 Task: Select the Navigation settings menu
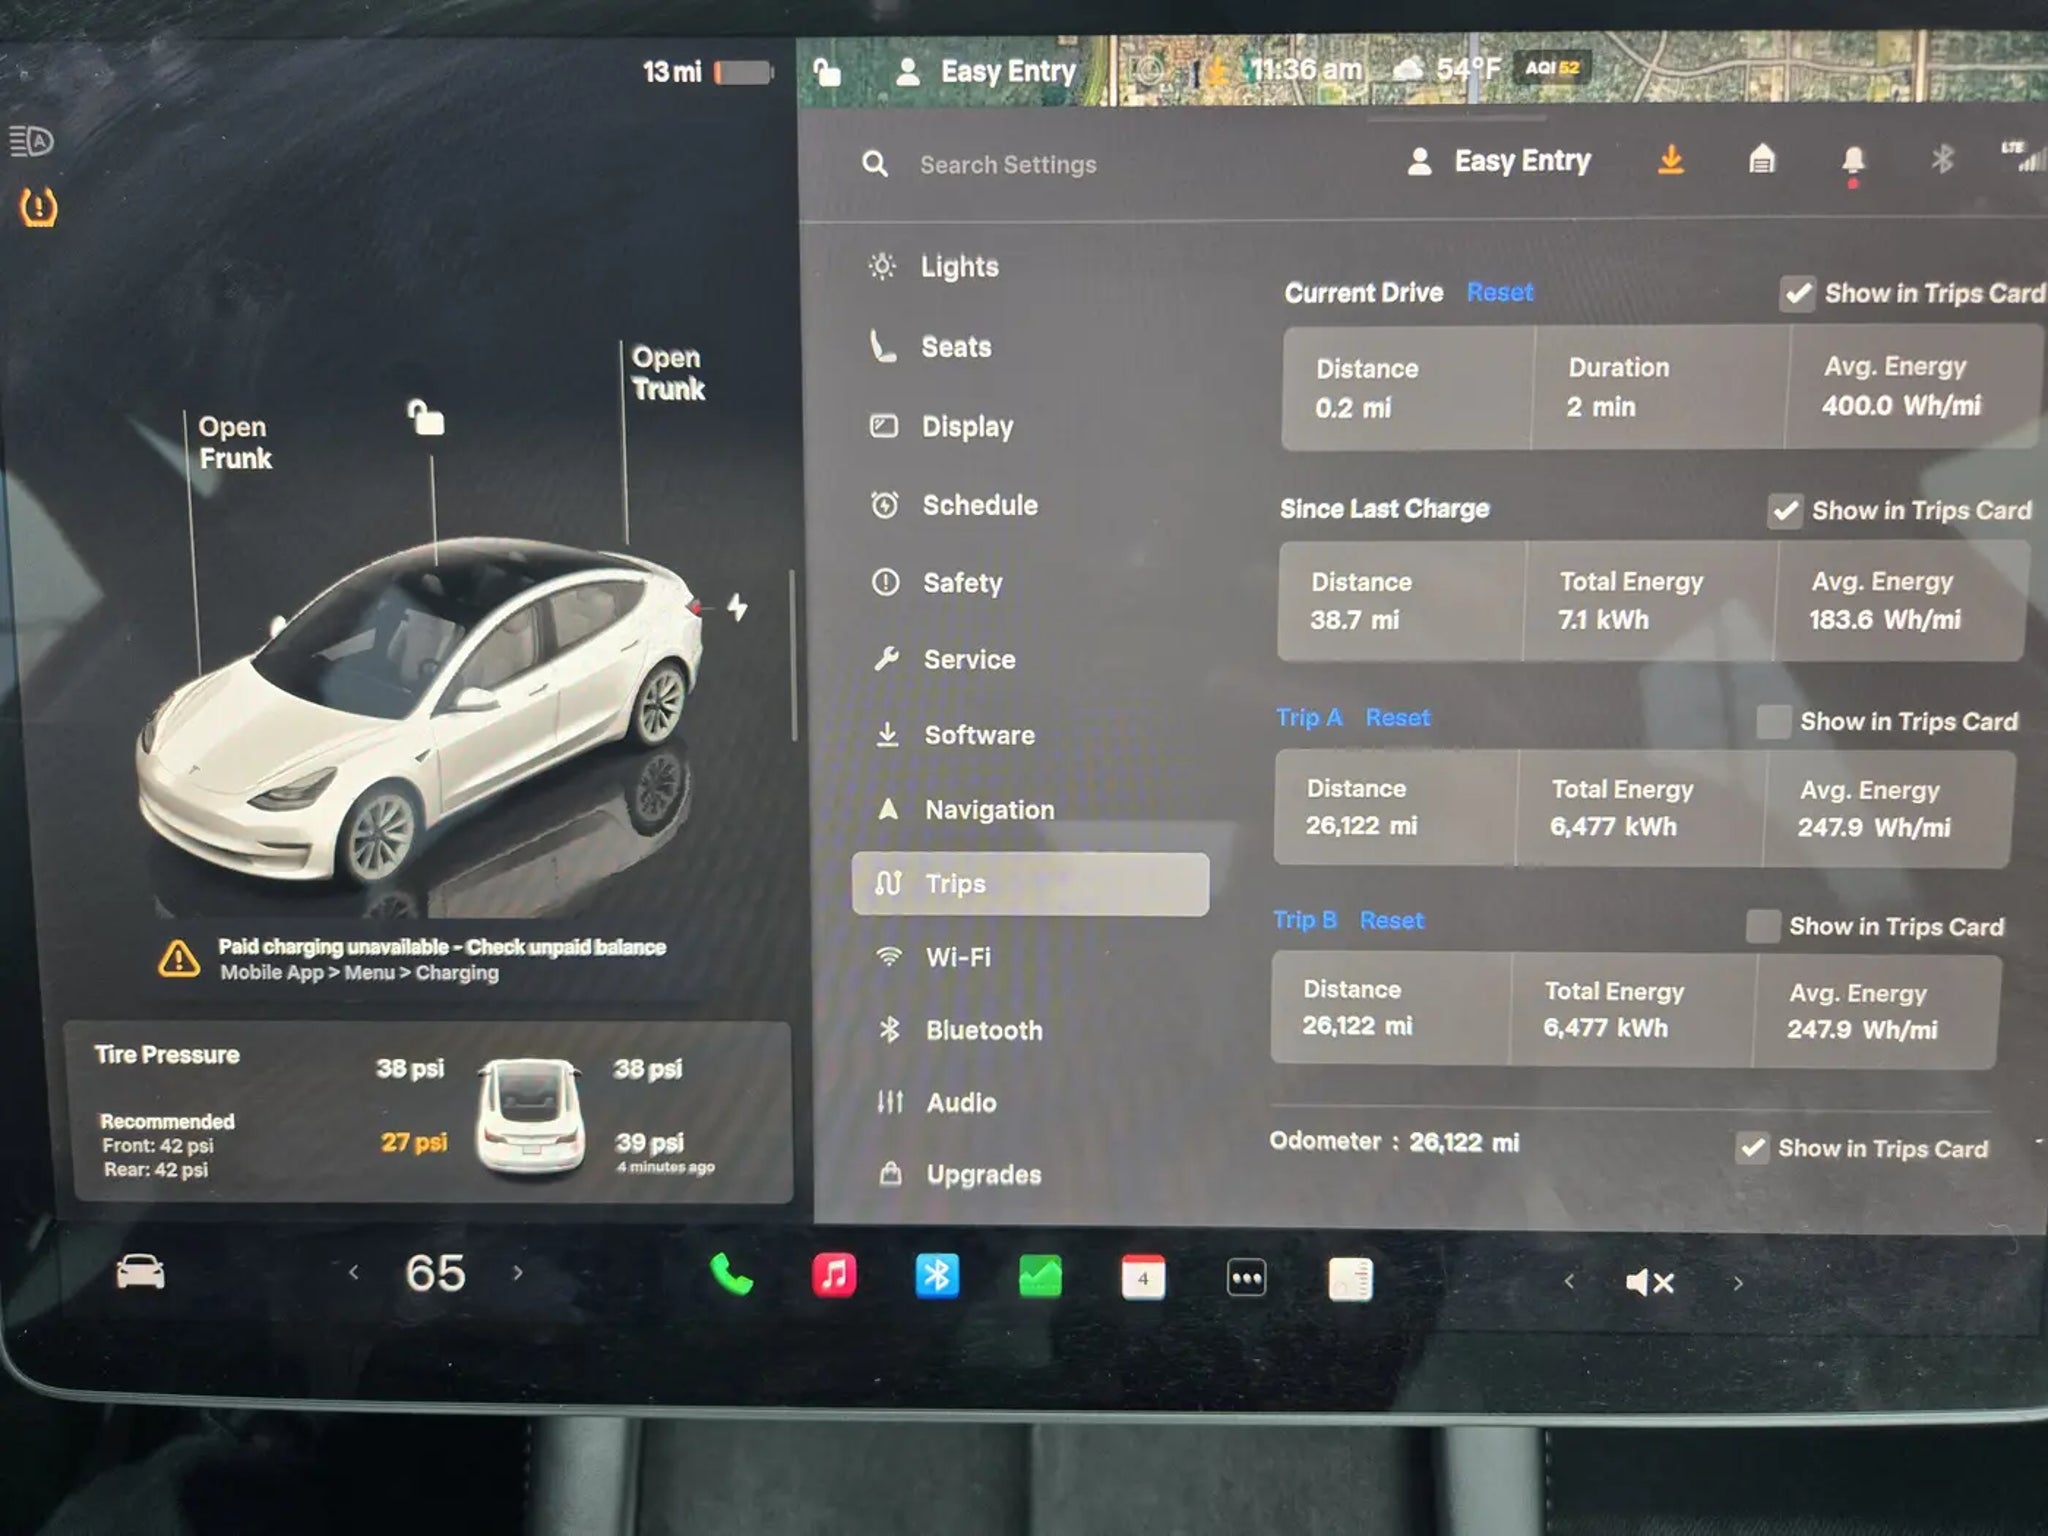tap(988, 810)
